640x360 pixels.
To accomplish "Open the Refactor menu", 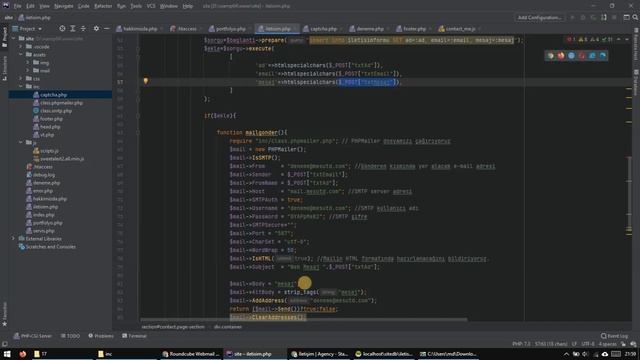I will [x=103, y=6].
